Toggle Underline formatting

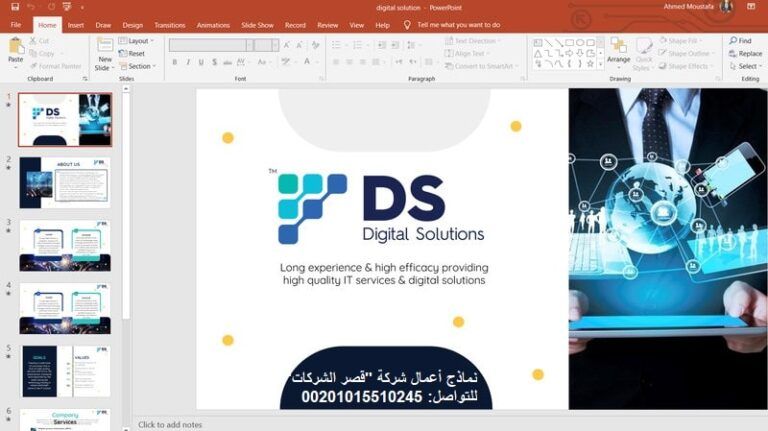[x=201, y=62]
